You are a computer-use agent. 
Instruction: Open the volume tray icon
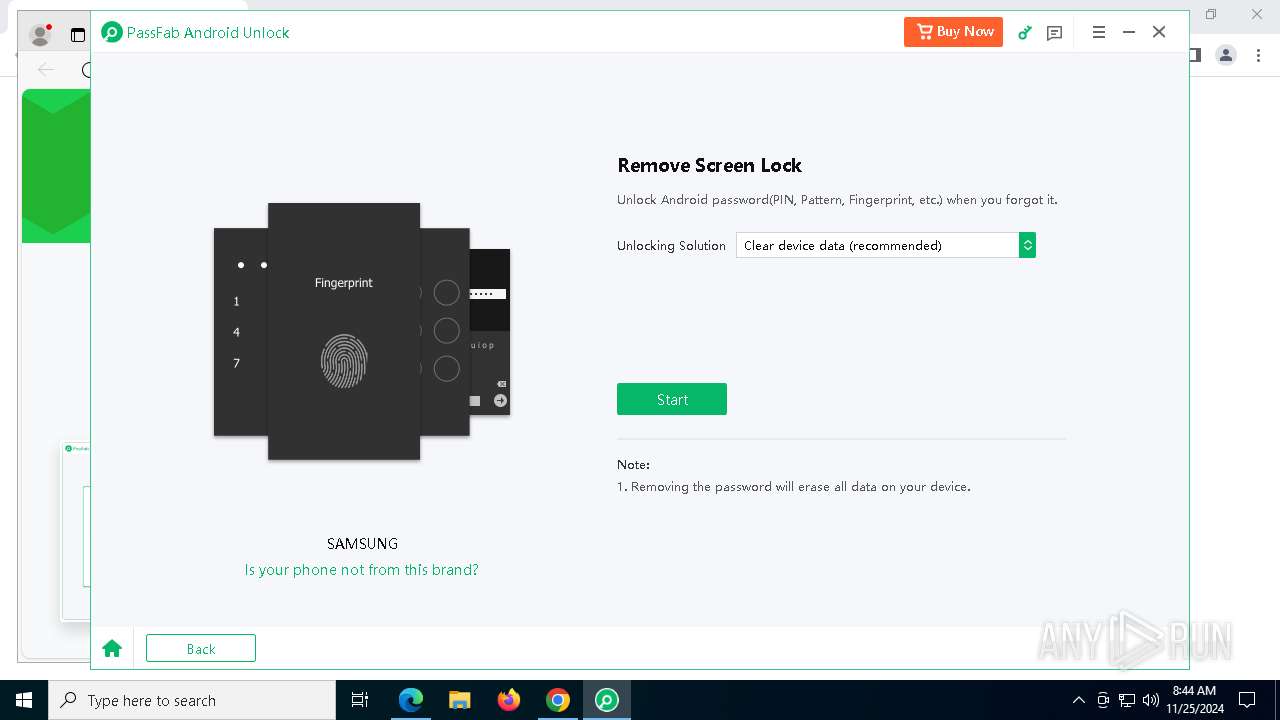(x=1151, y=700)
